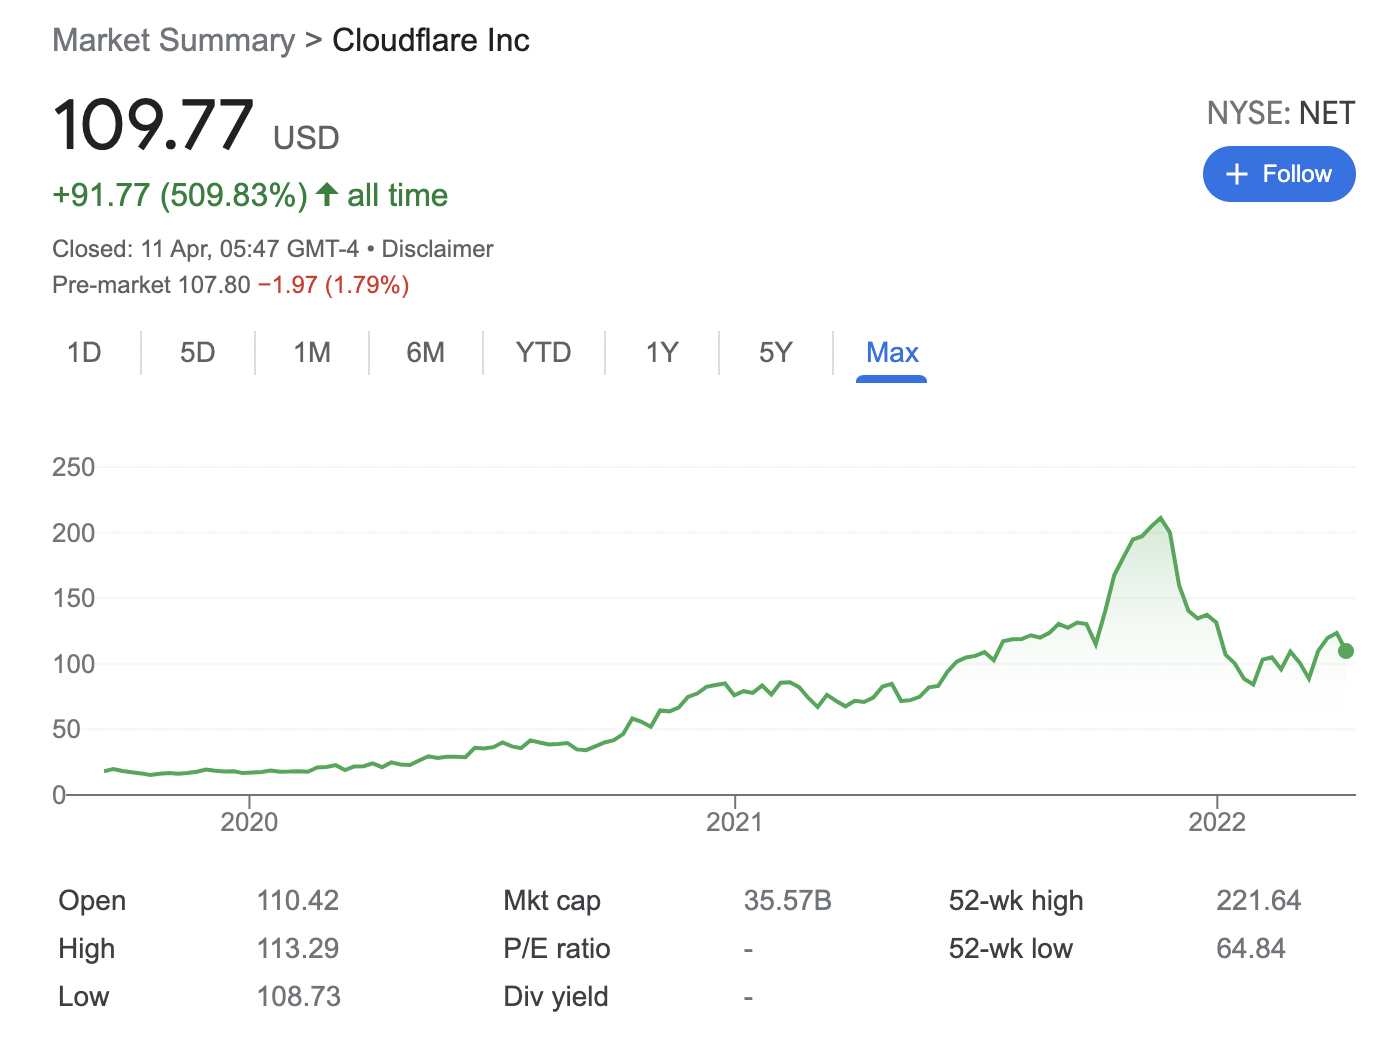Click the currently active Max tab
Viewport: 1388px width, 1042px height.
892,353
